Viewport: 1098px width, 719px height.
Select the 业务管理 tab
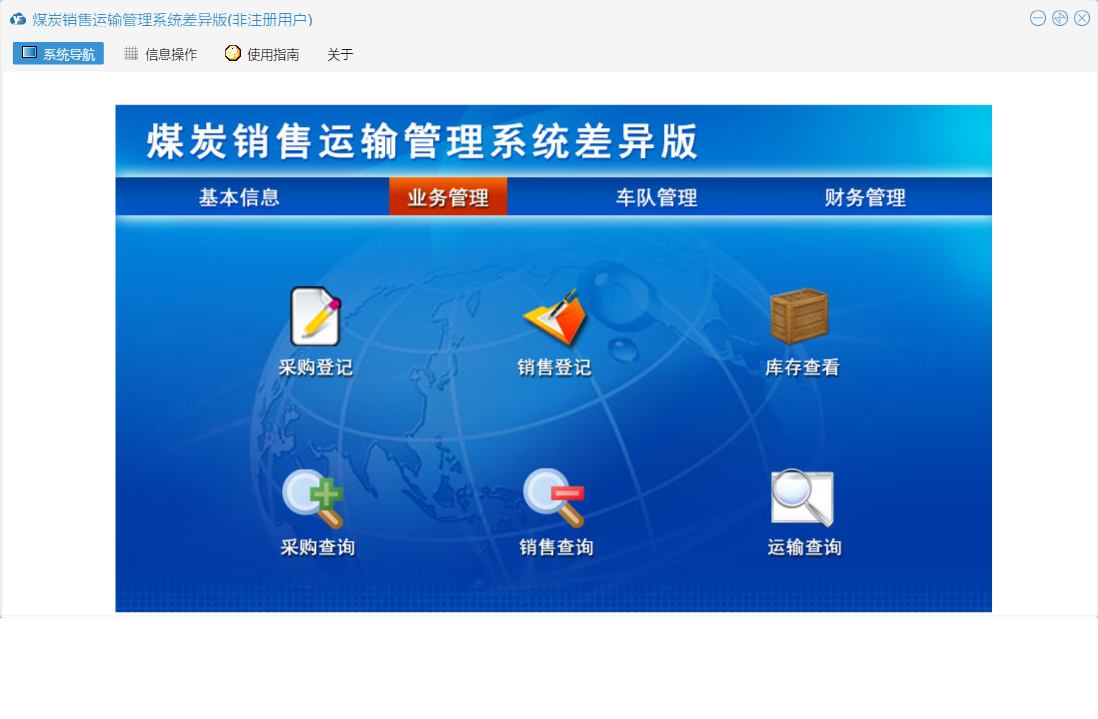pyautogui.click(x=448, y=198)
